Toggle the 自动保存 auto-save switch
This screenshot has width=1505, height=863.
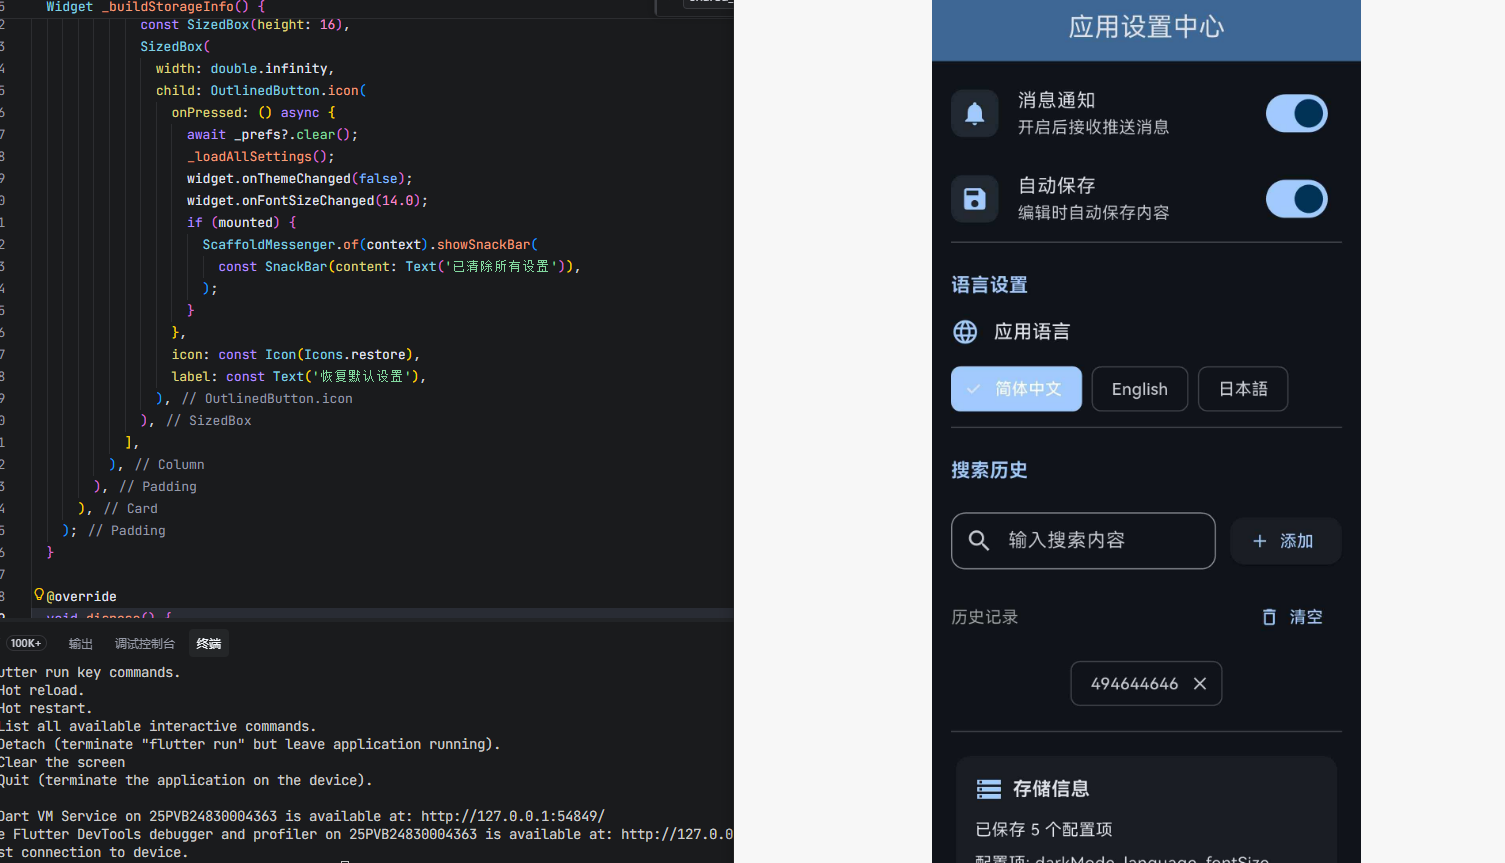point(1296,199)
